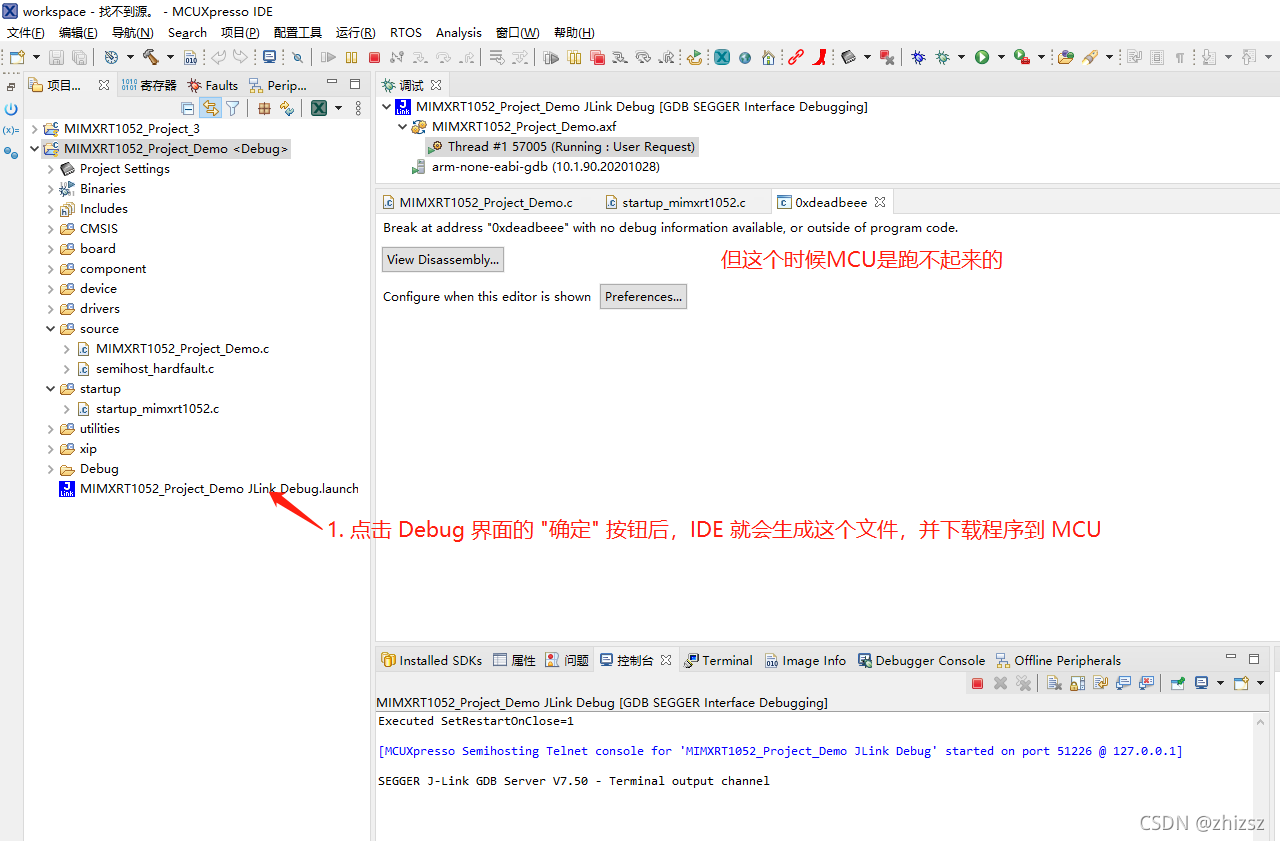Image resolution: width=1280 pixels, height=841 pixels.
Task: Click View Disassembly... button
Action: tap(443, 260)
